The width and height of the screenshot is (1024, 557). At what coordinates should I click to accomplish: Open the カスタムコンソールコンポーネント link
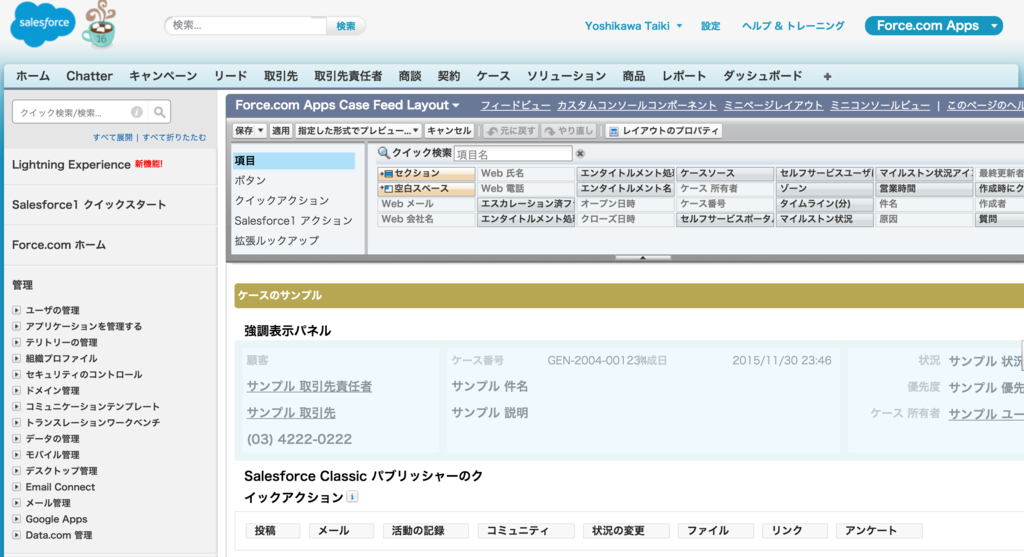[x=637, y=105]
